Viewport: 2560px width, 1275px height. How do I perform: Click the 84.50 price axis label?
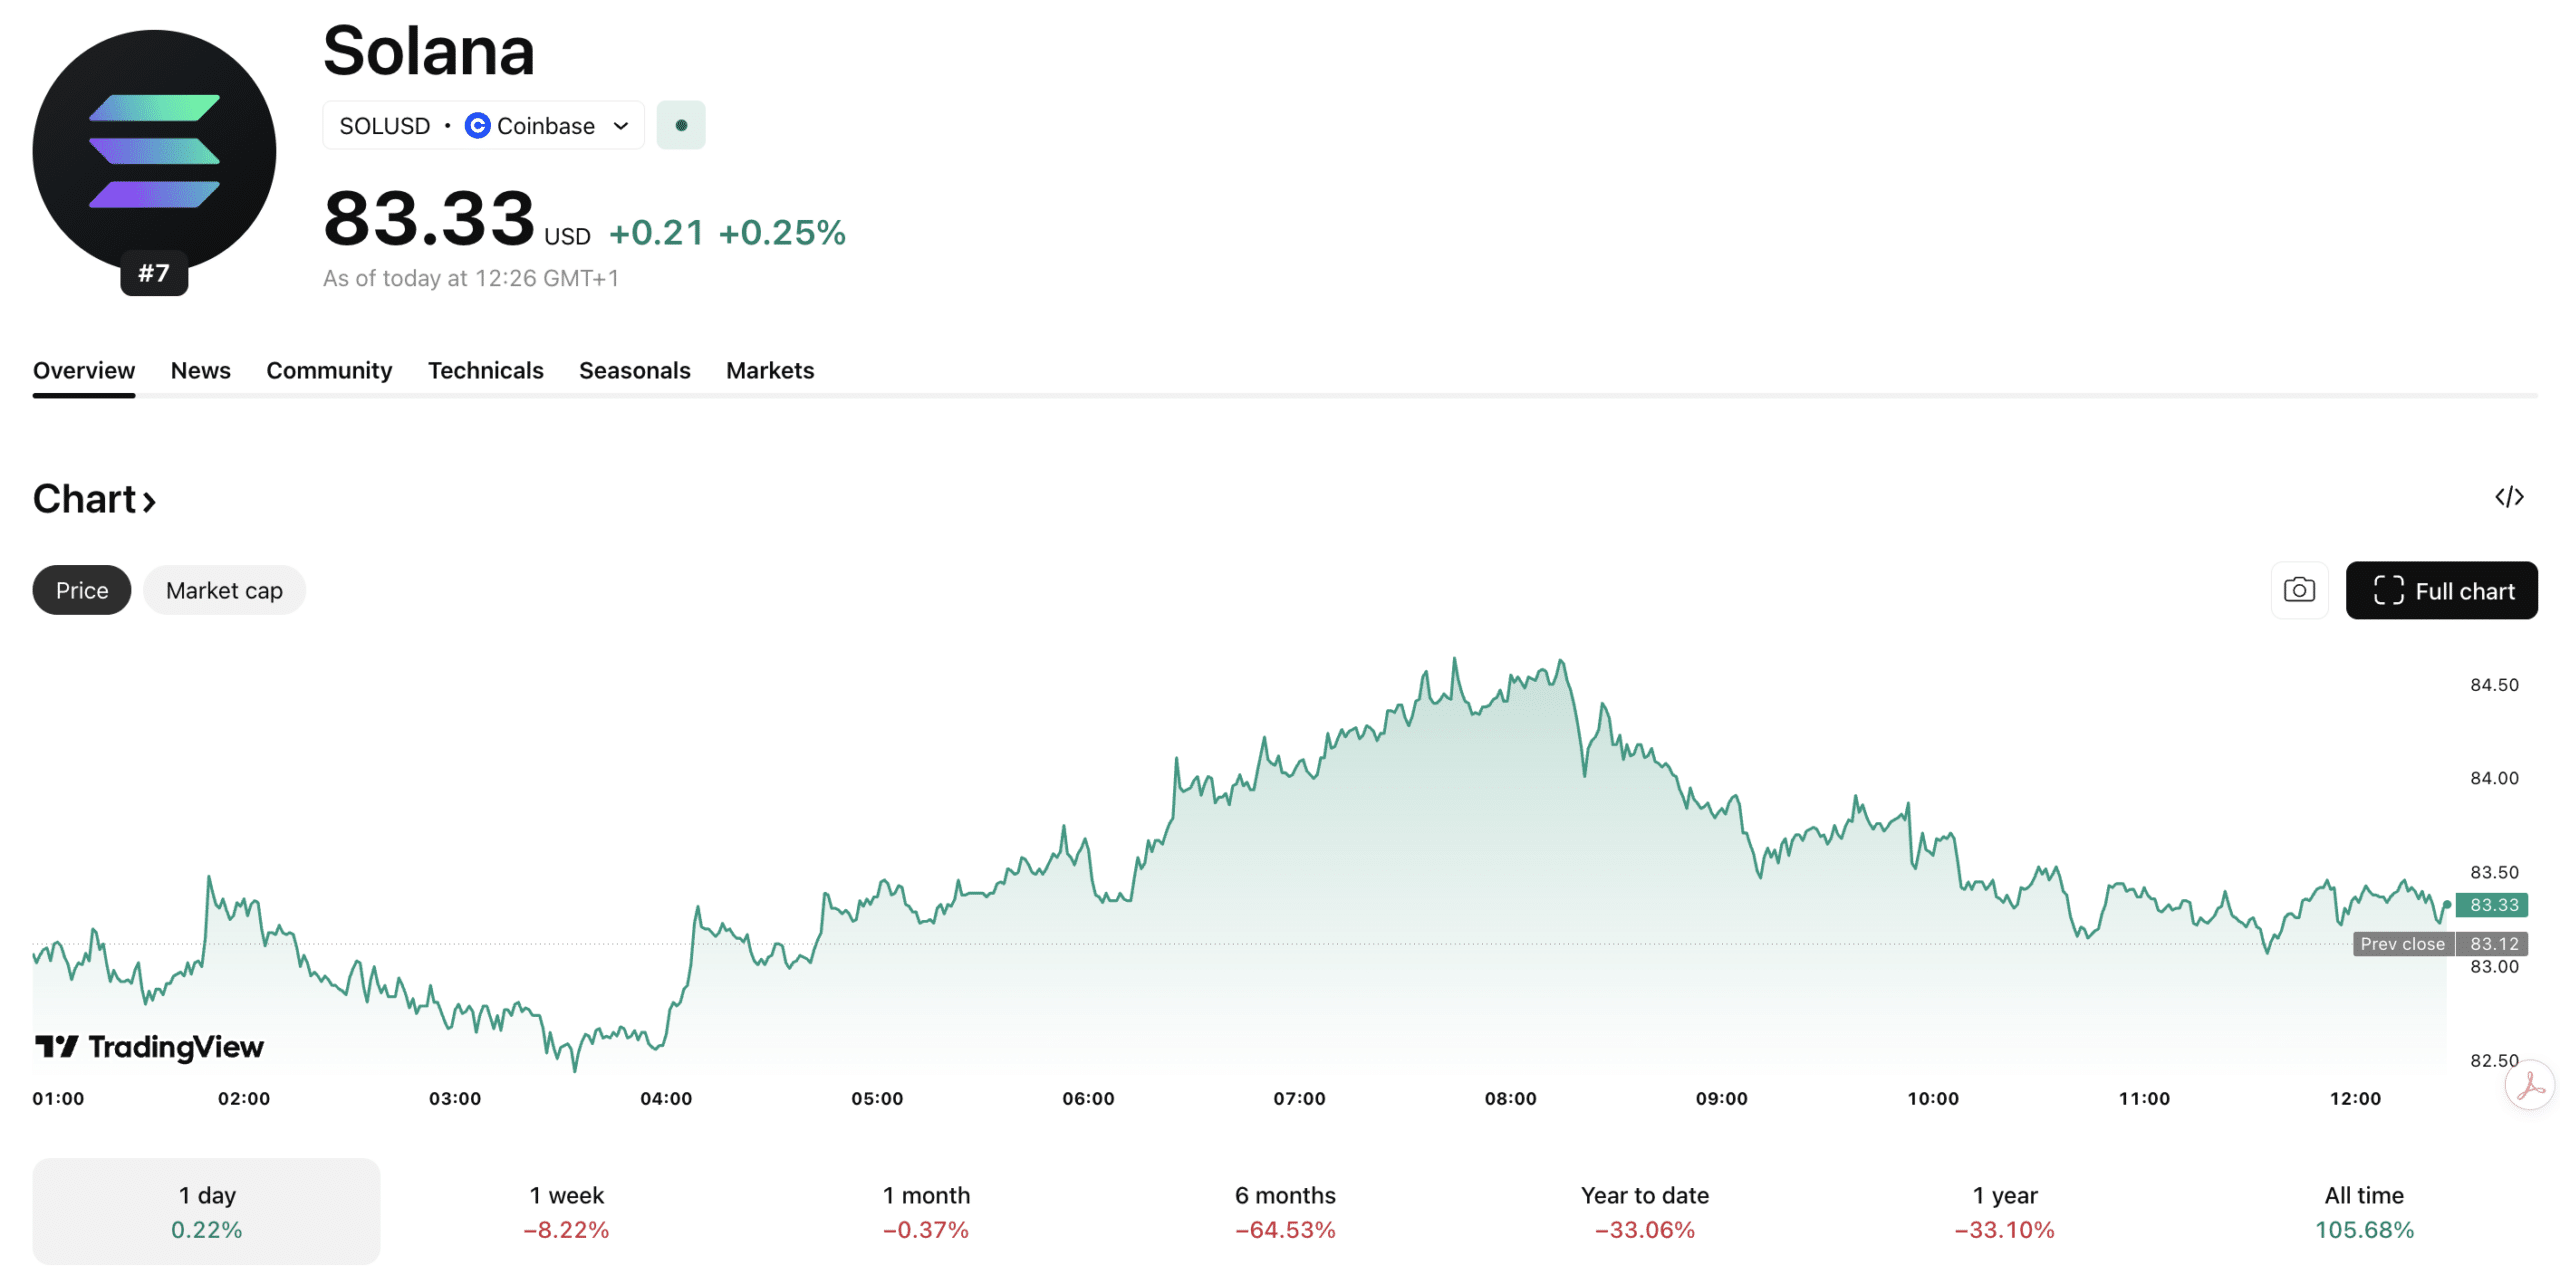[2494, 685]
